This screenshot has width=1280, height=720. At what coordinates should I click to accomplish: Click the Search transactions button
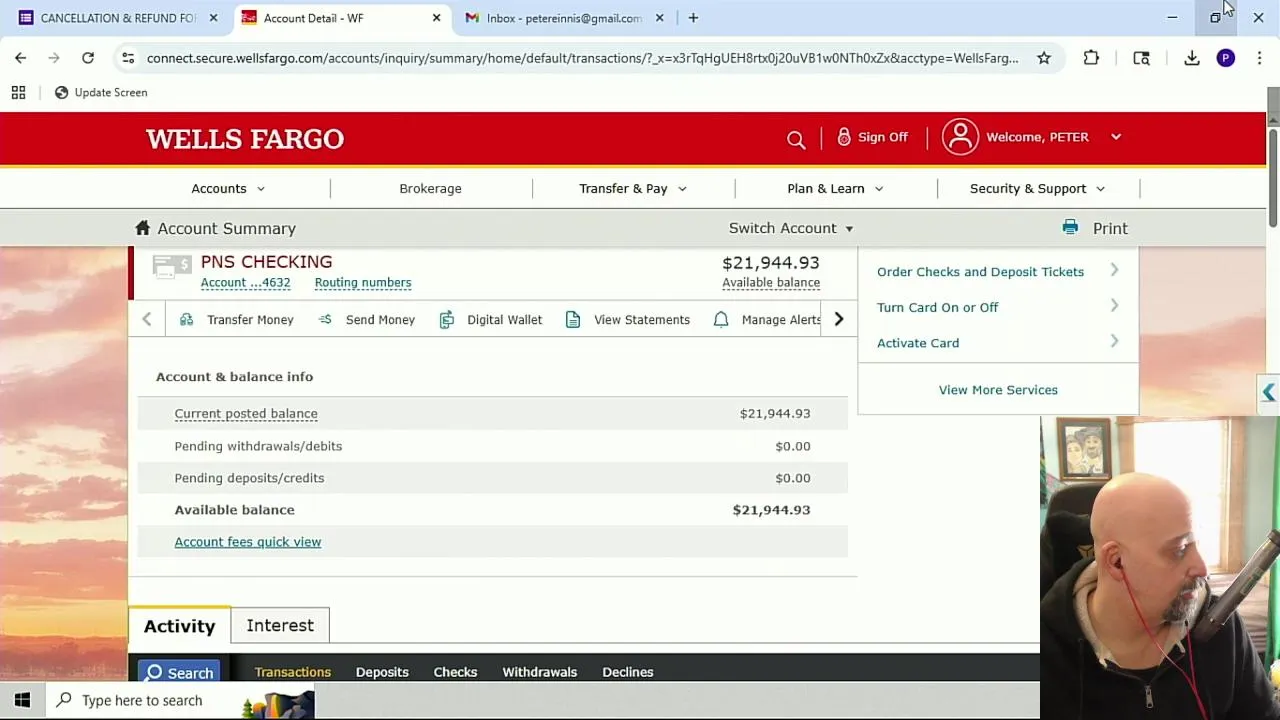pyautogui.click(x=178, y=672)
